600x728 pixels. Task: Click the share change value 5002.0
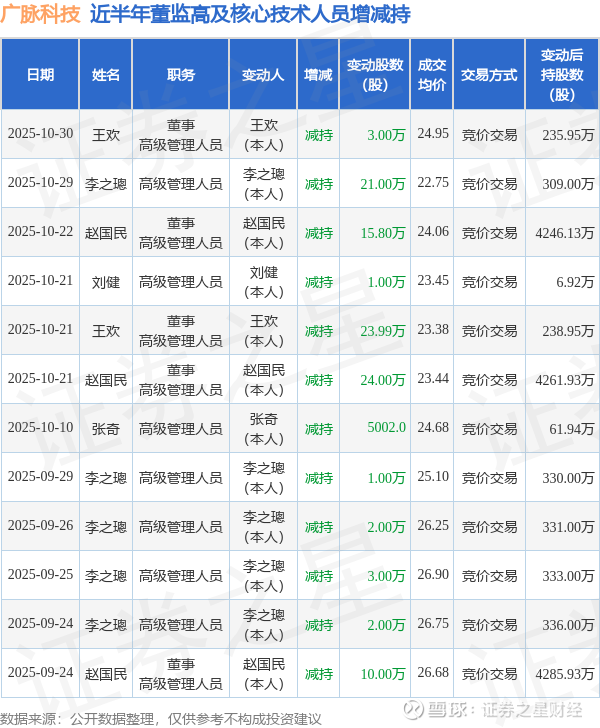(386, 428)
